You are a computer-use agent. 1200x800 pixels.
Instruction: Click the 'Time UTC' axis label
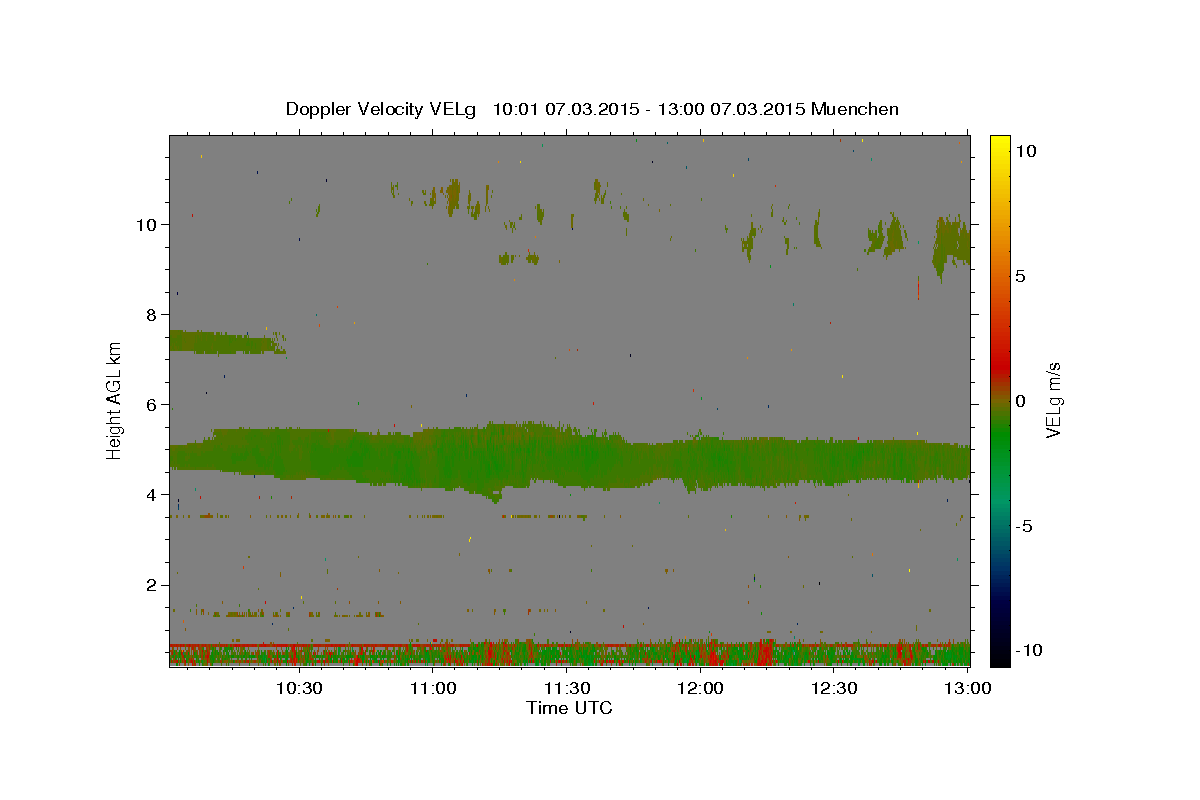coord(569,708)
